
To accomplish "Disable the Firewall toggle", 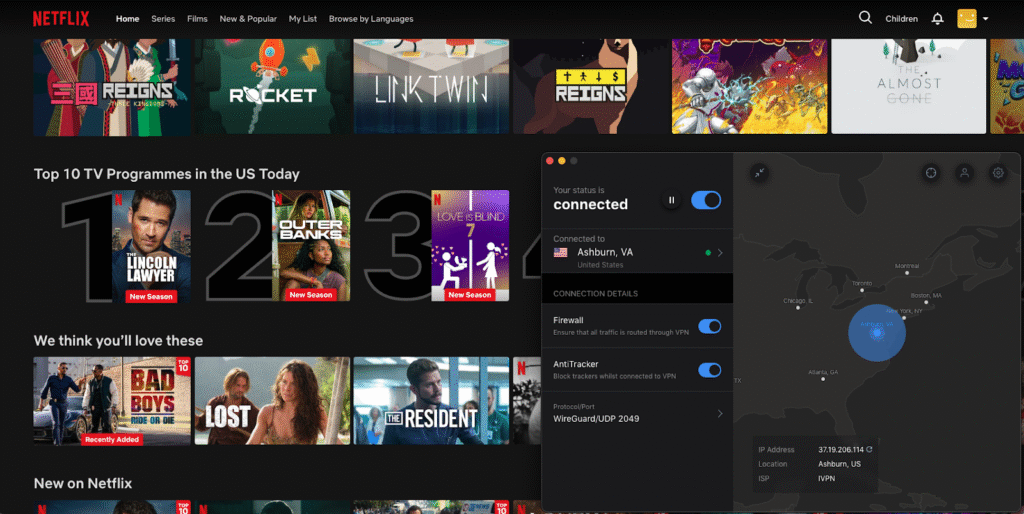I will point(710,326).
